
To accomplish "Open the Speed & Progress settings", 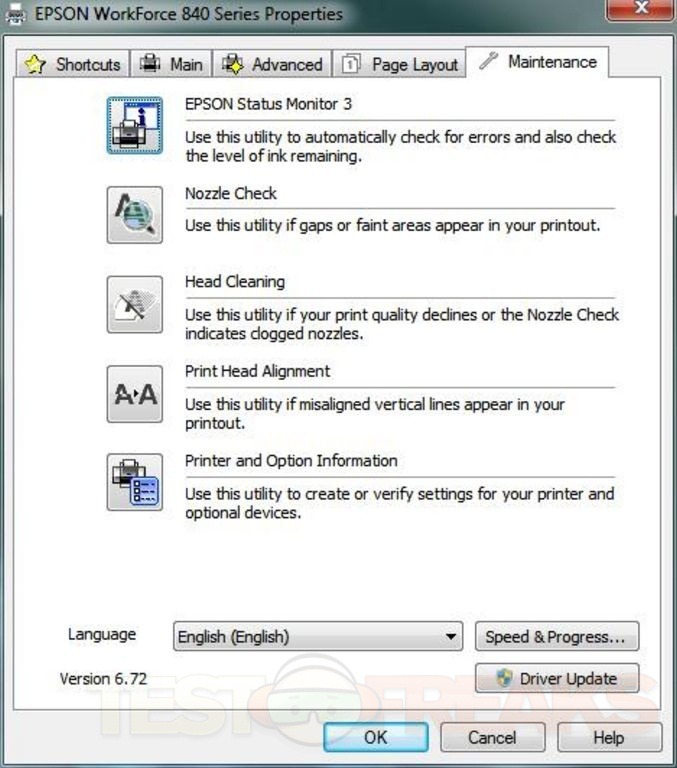I will tap(556, 636).
